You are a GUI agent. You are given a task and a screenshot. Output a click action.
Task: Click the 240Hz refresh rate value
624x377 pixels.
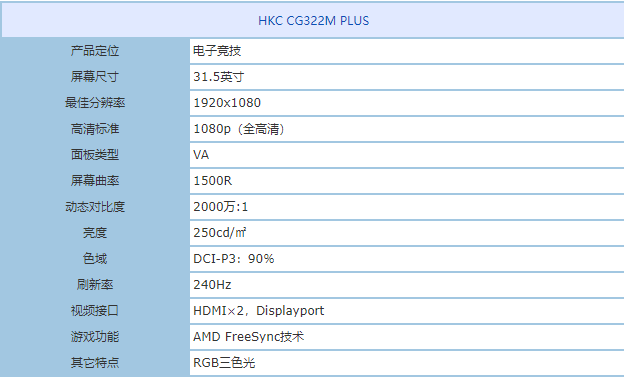[x=212, y=285]
